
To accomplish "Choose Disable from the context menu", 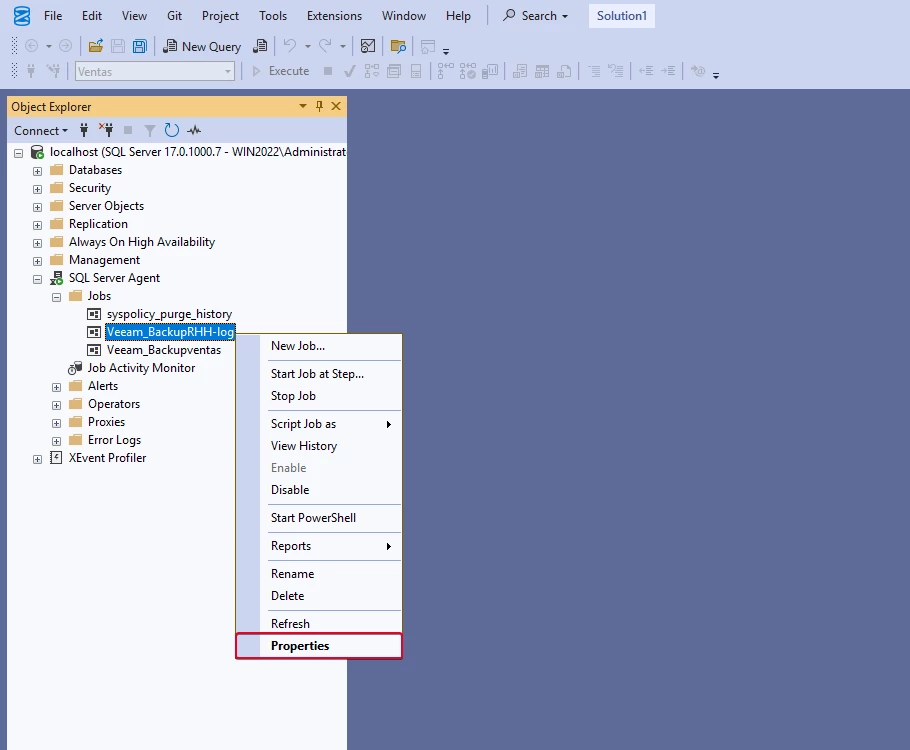I will pyautogui.click(x=319, y=490).
